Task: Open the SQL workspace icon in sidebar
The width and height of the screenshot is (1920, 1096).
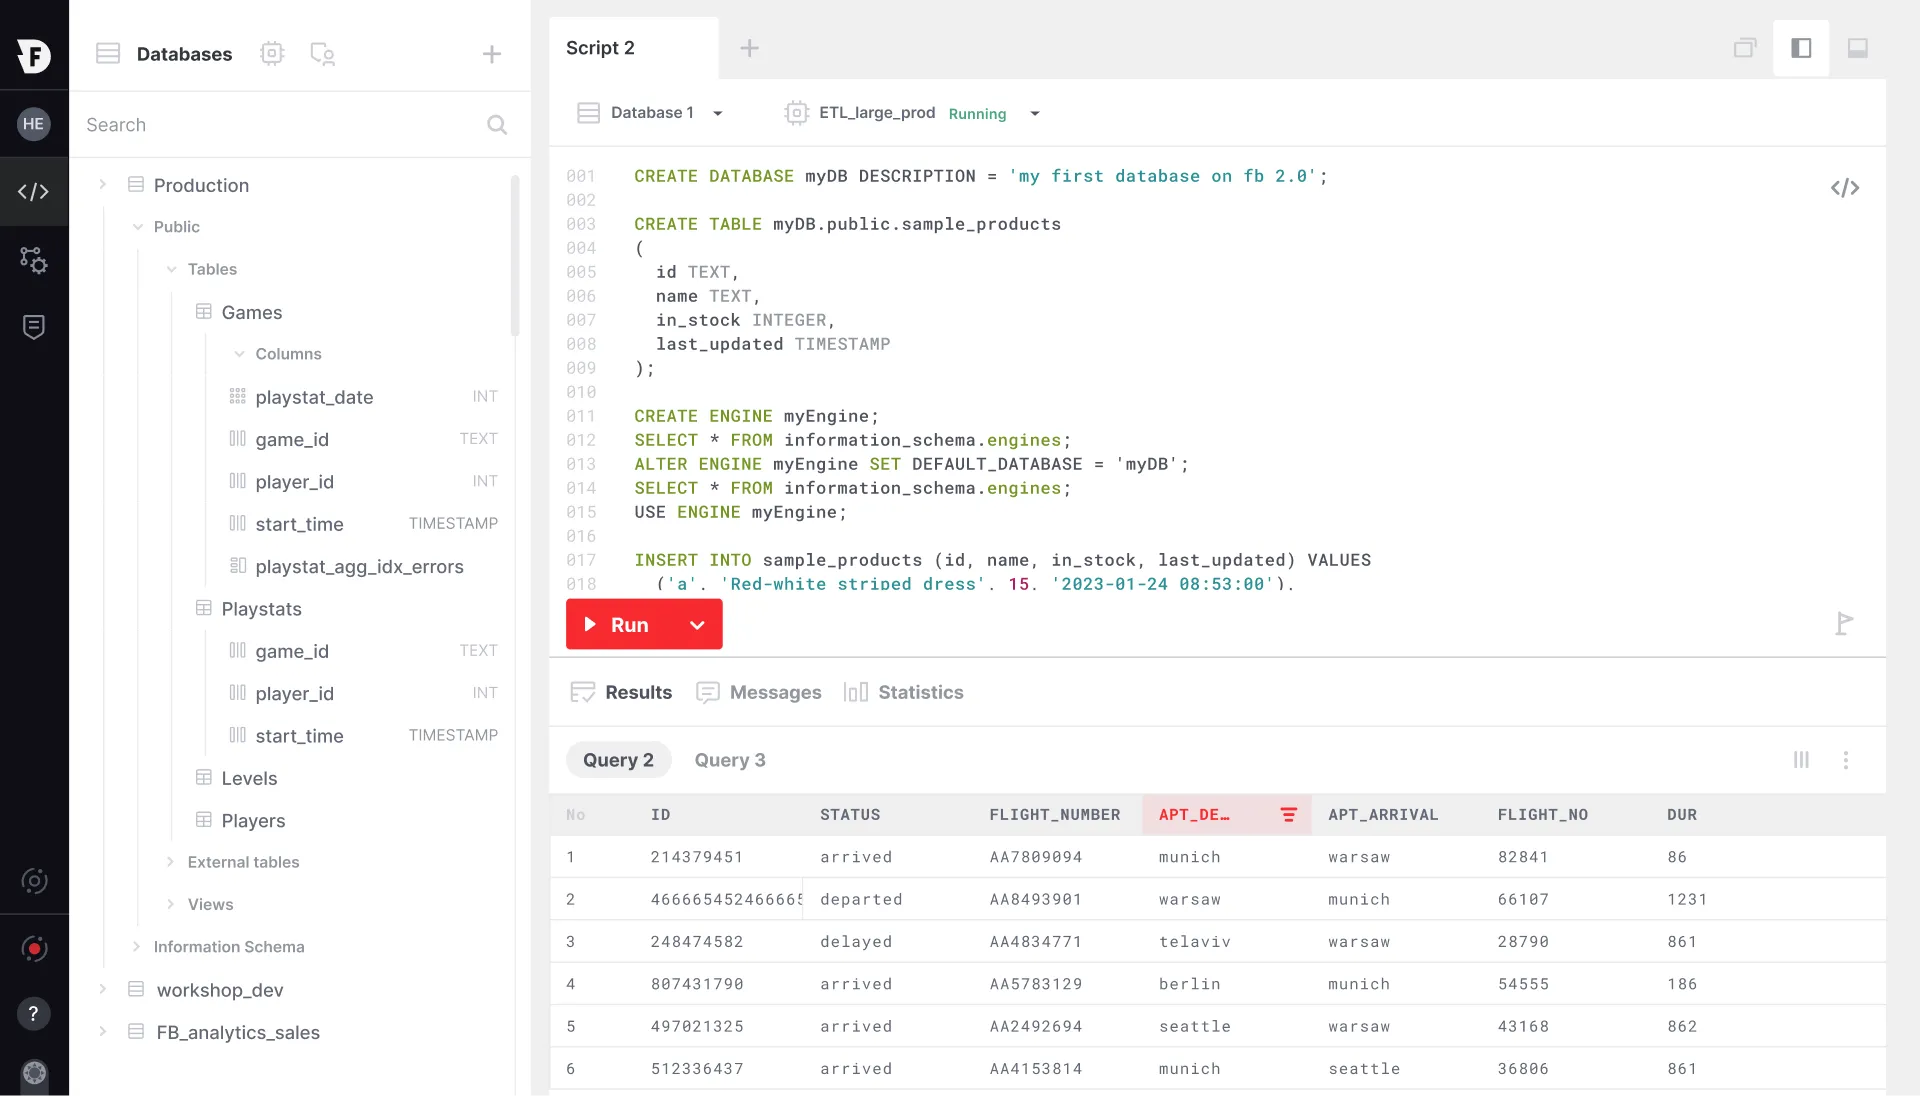Action: [33, 191]
